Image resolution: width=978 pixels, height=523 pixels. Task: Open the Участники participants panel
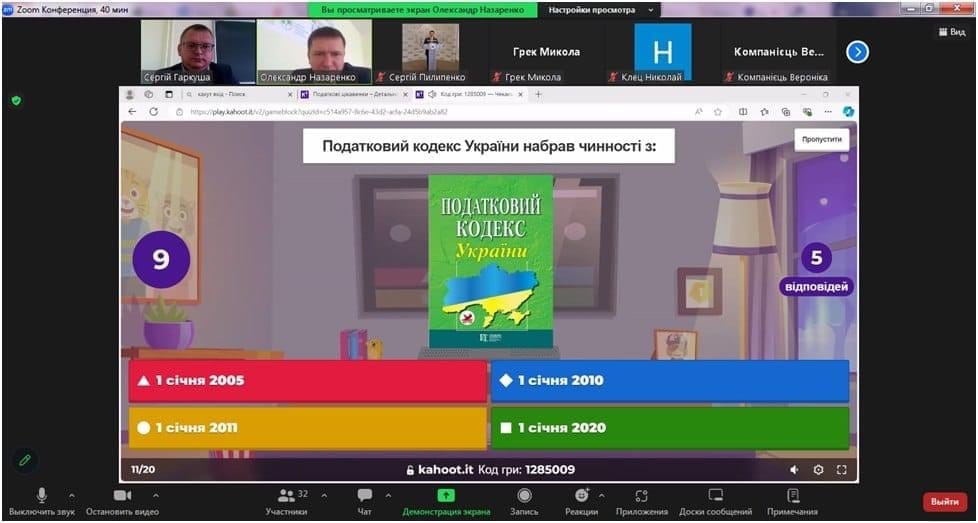click(x=287, y=496)
